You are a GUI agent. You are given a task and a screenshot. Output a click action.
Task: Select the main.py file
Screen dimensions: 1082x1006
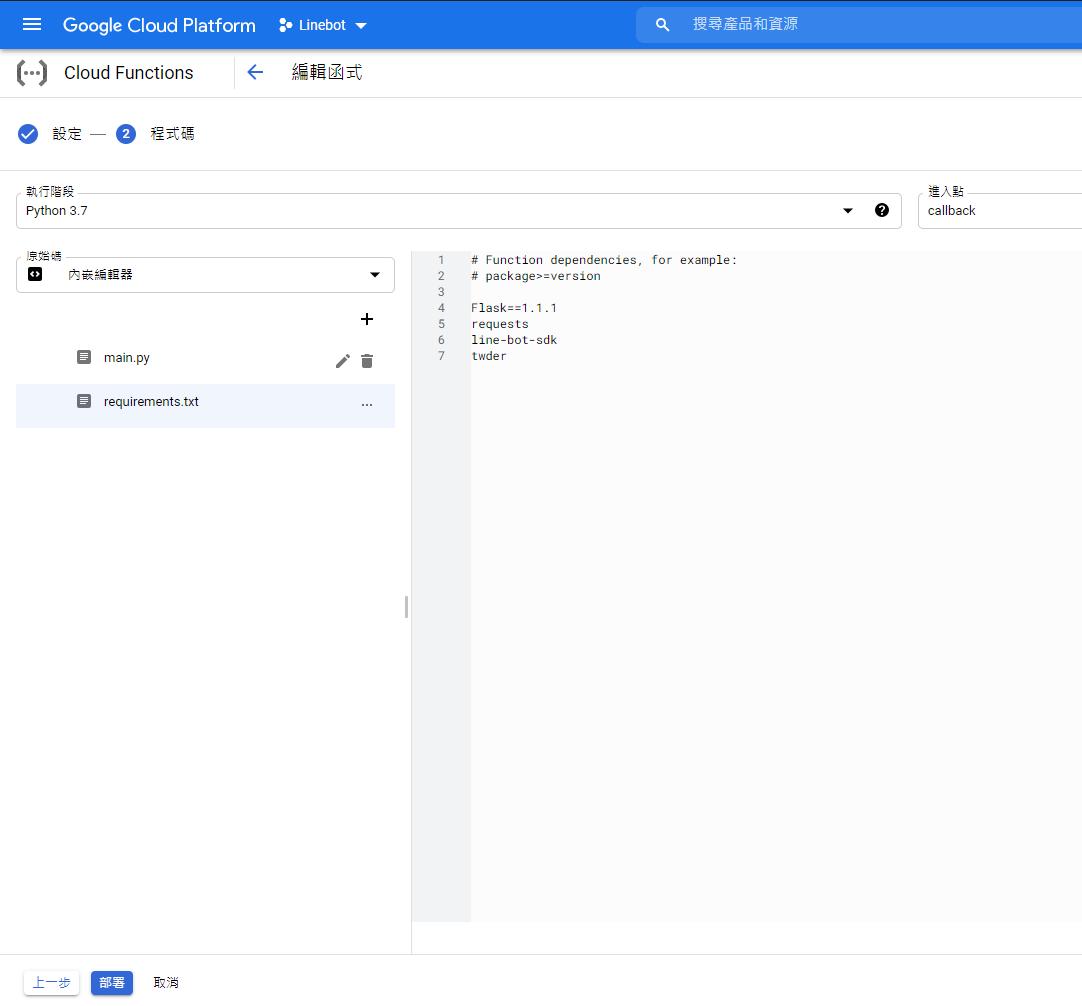(x=126, y=357)
